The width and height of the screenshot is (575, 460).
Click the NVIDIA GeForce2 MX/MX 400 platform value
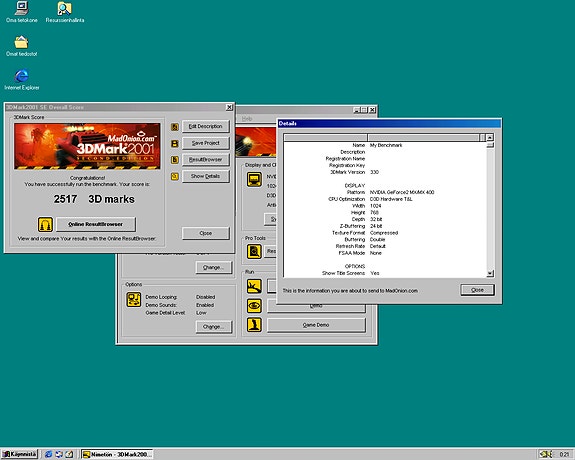point(402,192)
